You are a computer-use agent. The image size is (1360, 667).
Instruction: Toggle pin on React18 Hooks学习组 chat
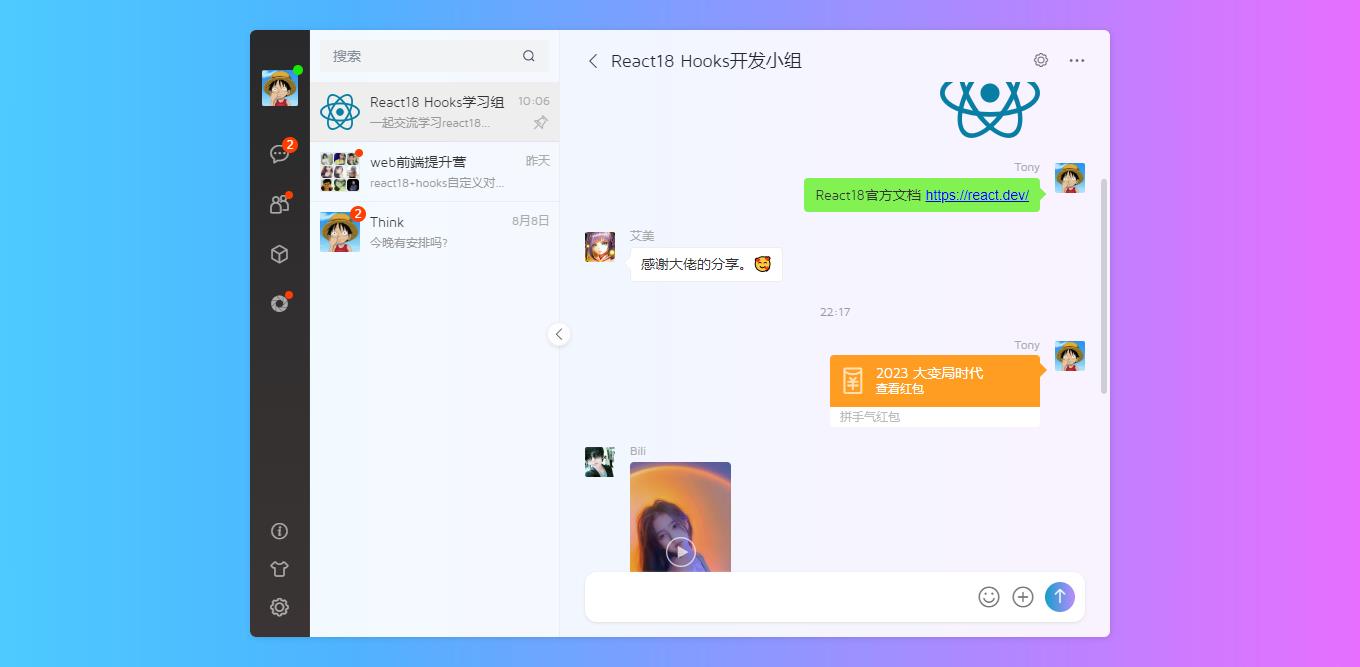(540, 123)
